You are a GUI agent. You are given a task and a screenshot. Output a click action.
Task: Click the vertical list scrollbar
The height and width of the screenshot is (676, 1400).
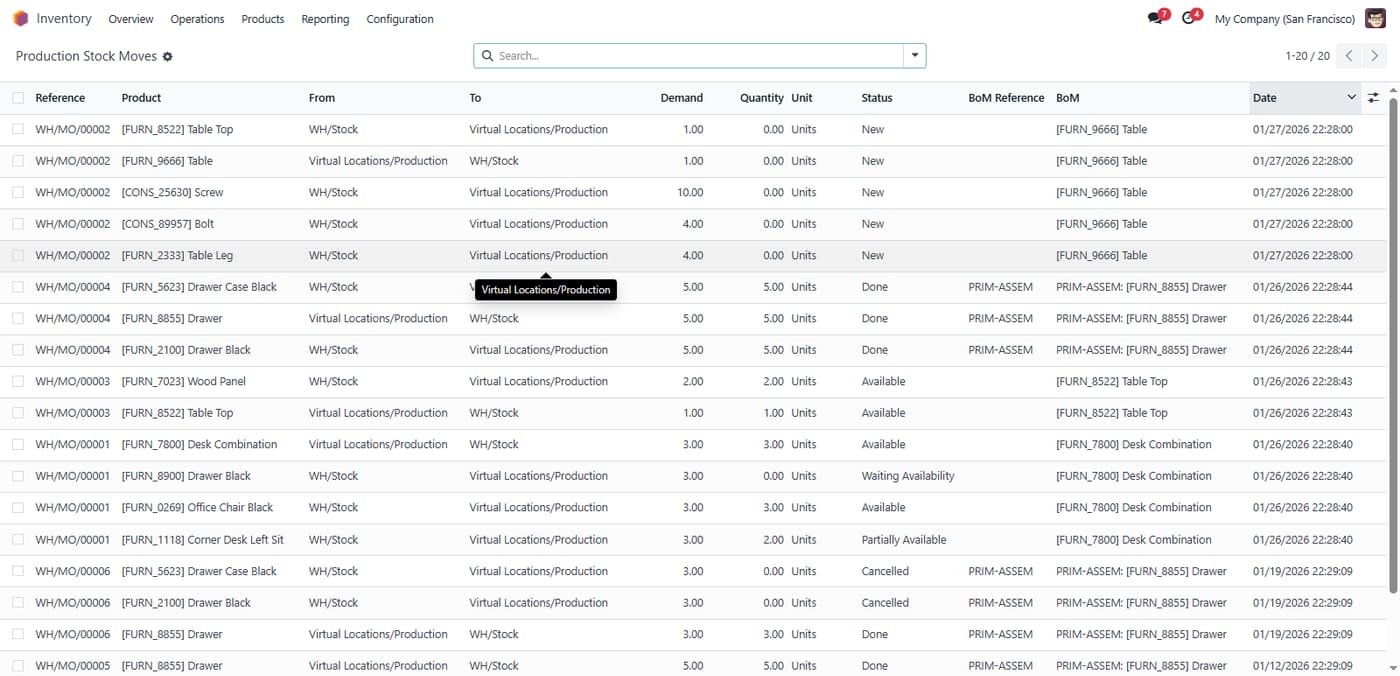(1393, 345)
